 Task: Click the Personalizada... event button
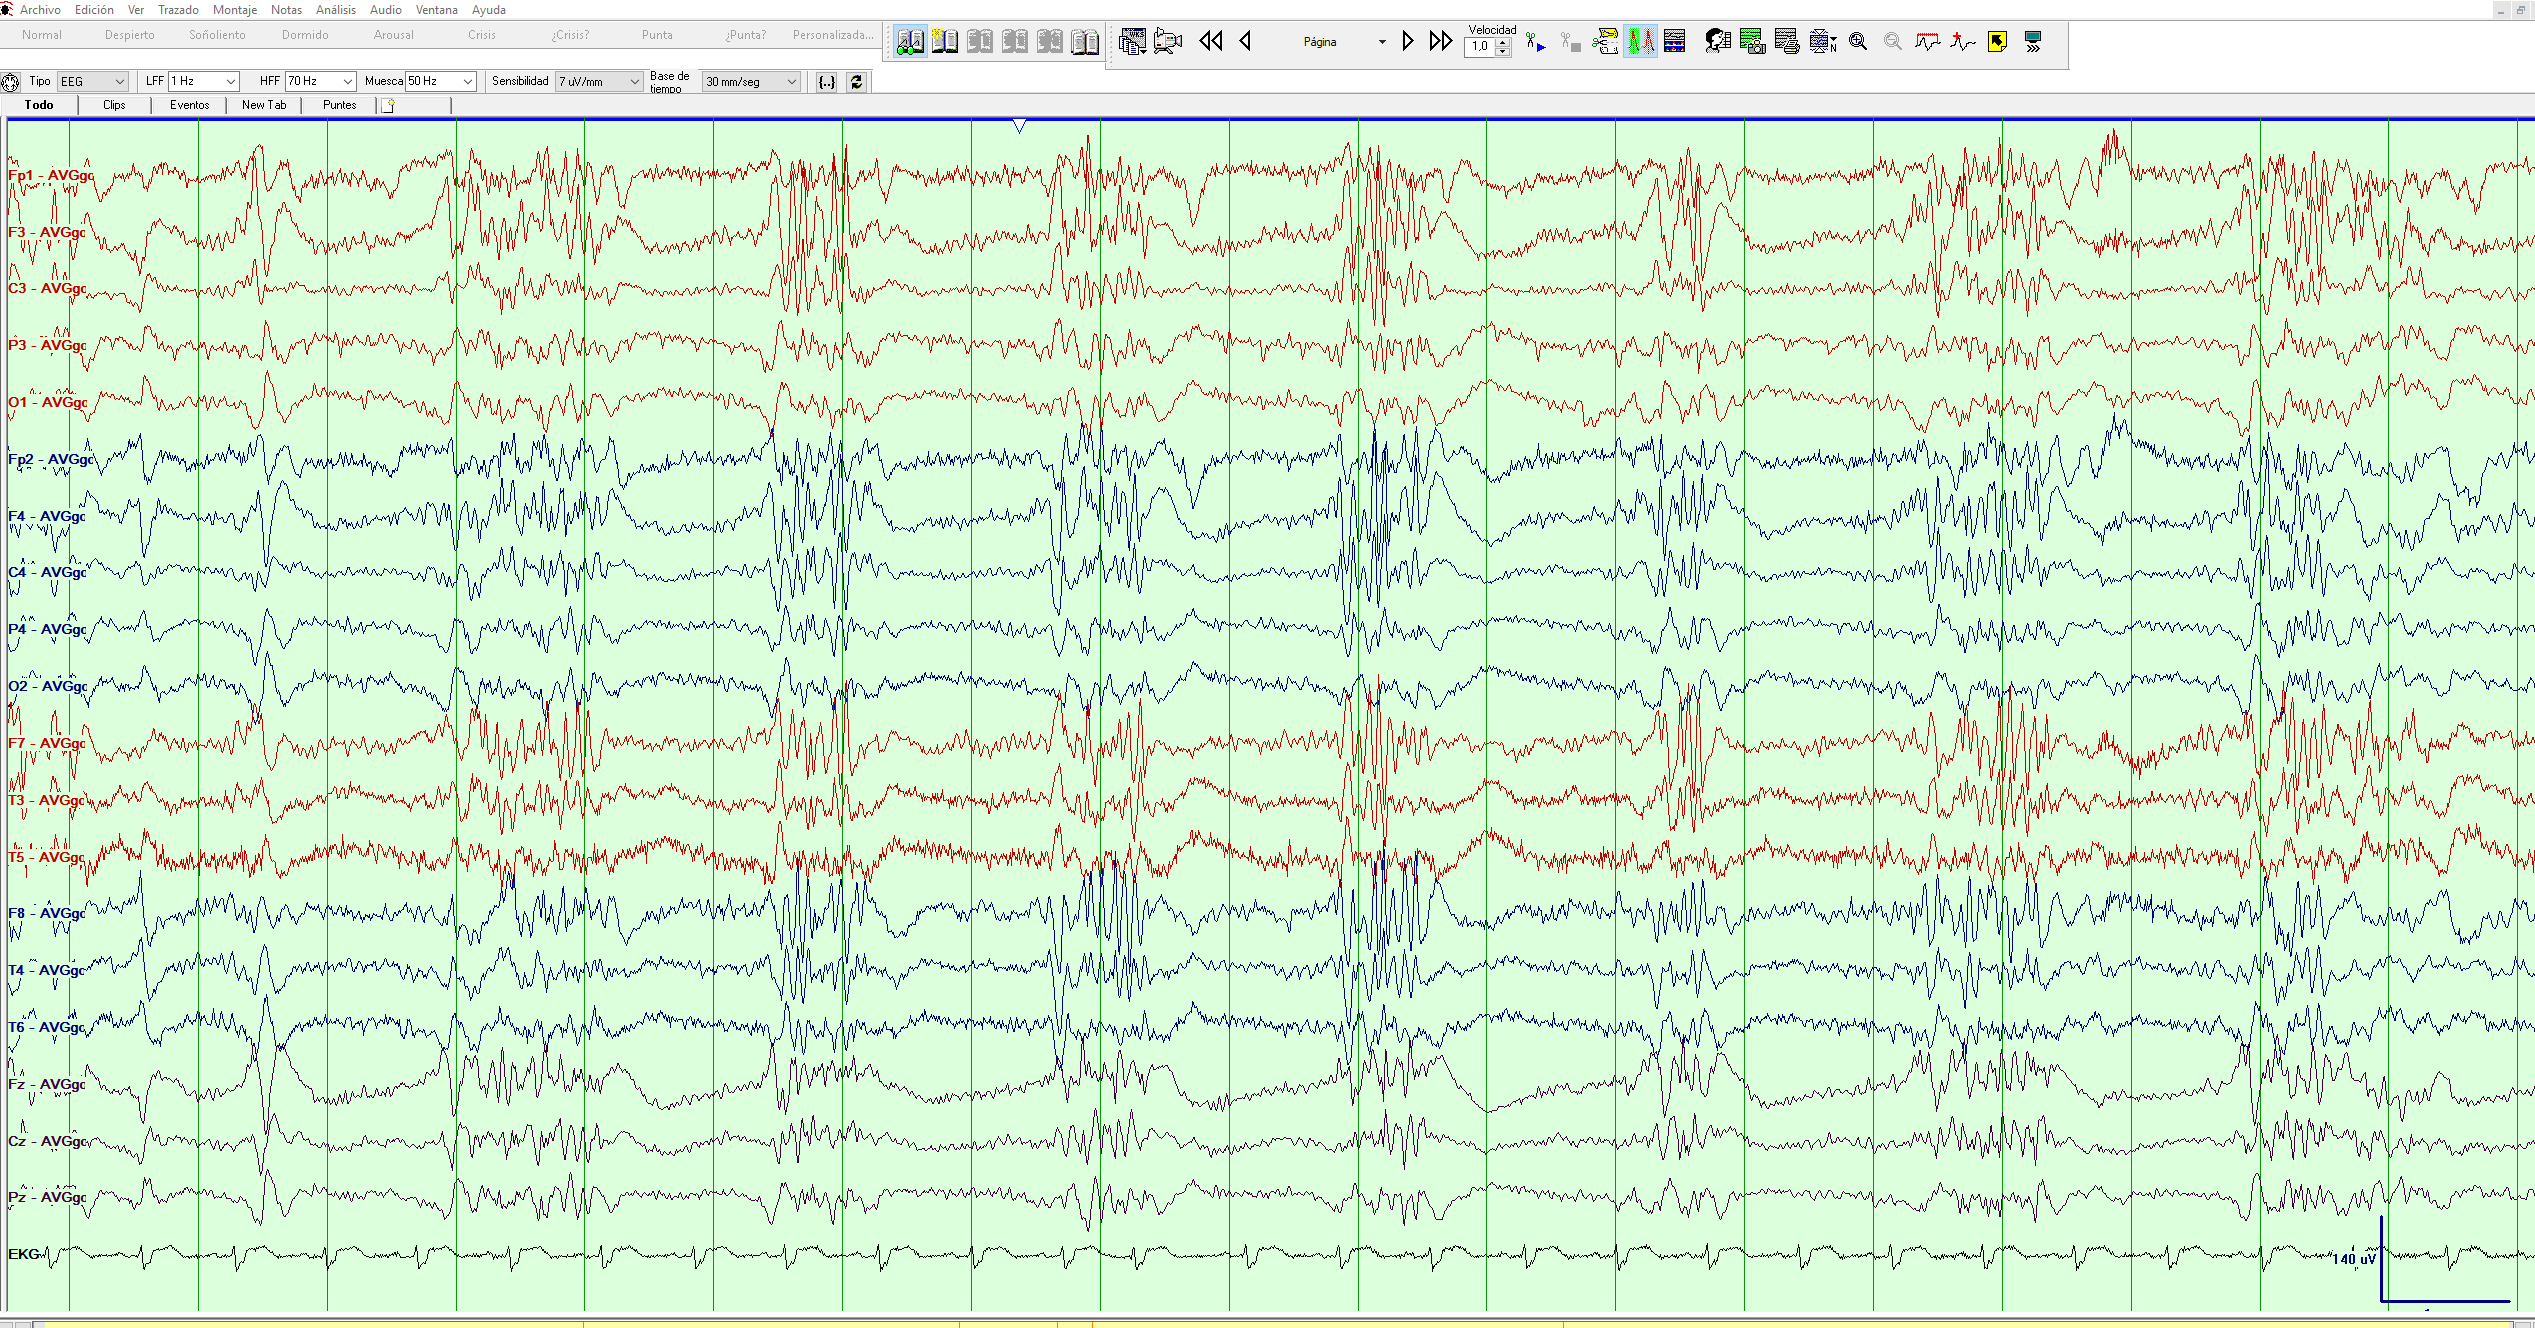tap(833, 35)
